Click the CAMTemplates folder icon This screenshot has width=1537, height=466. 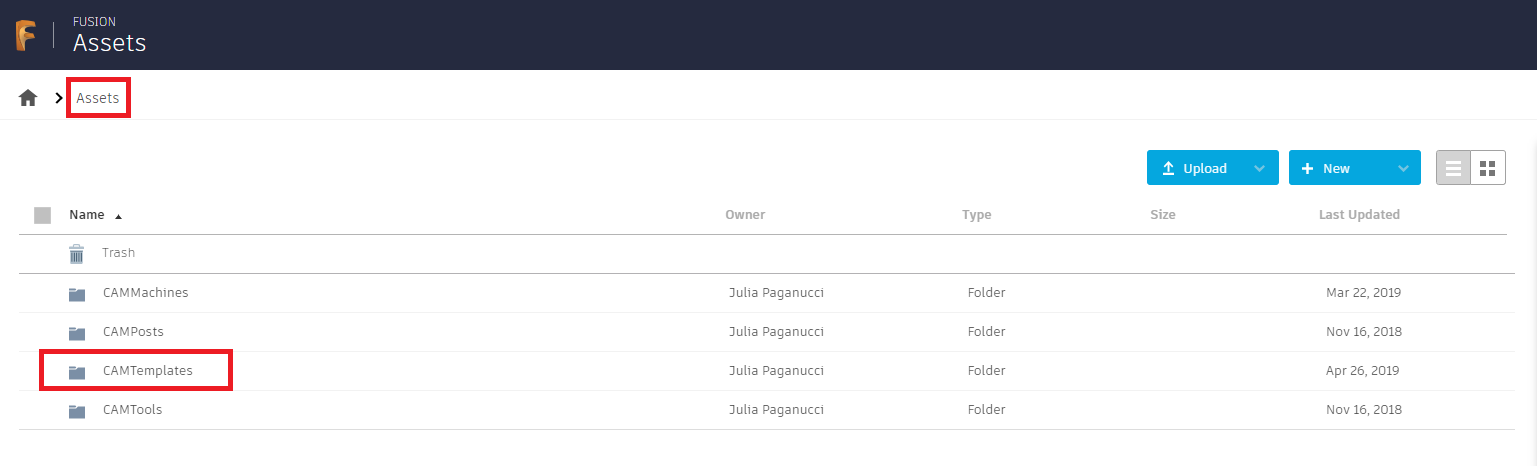click(77, 371)
